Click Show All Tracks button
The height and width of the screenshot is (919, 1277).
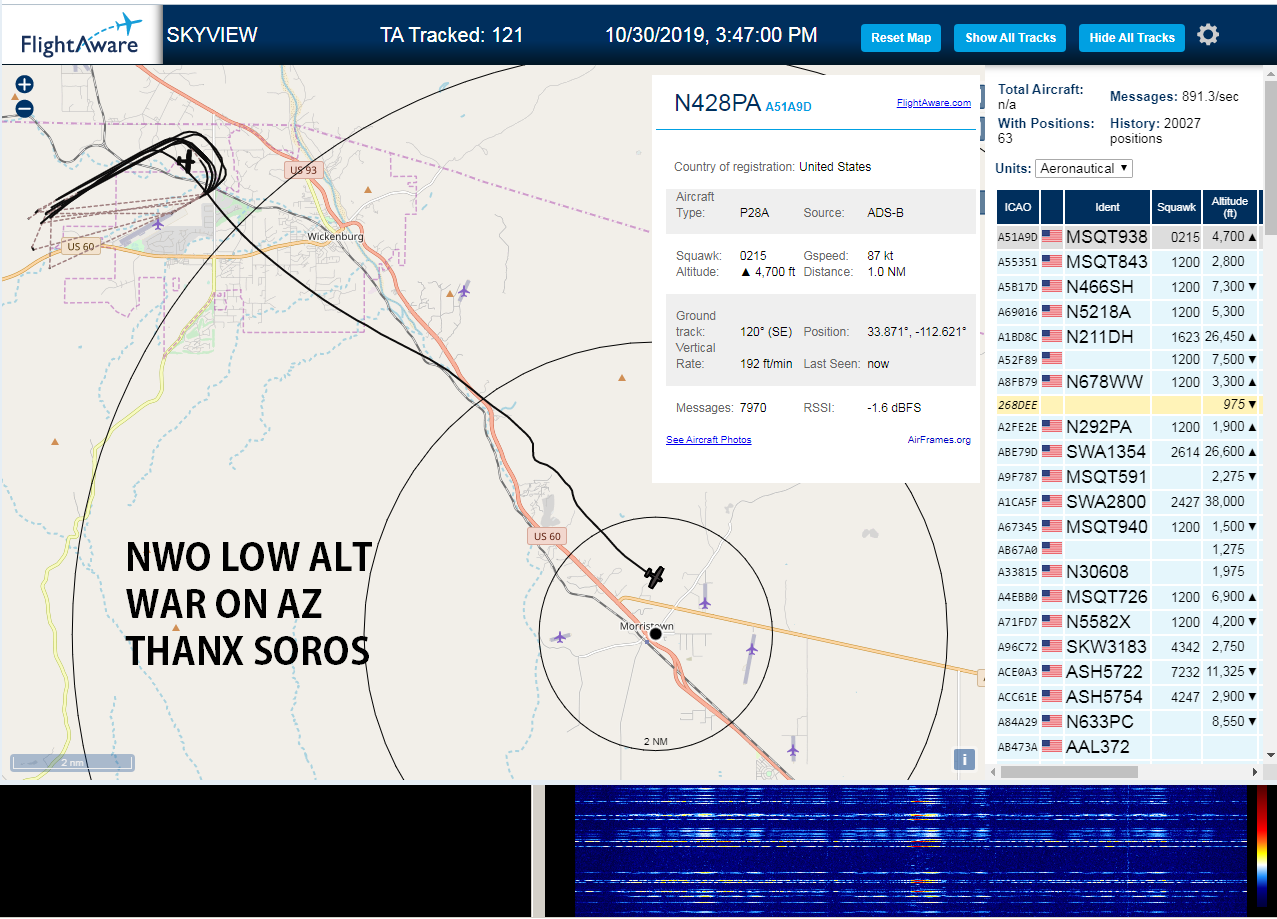click(x=1010, y=38)
